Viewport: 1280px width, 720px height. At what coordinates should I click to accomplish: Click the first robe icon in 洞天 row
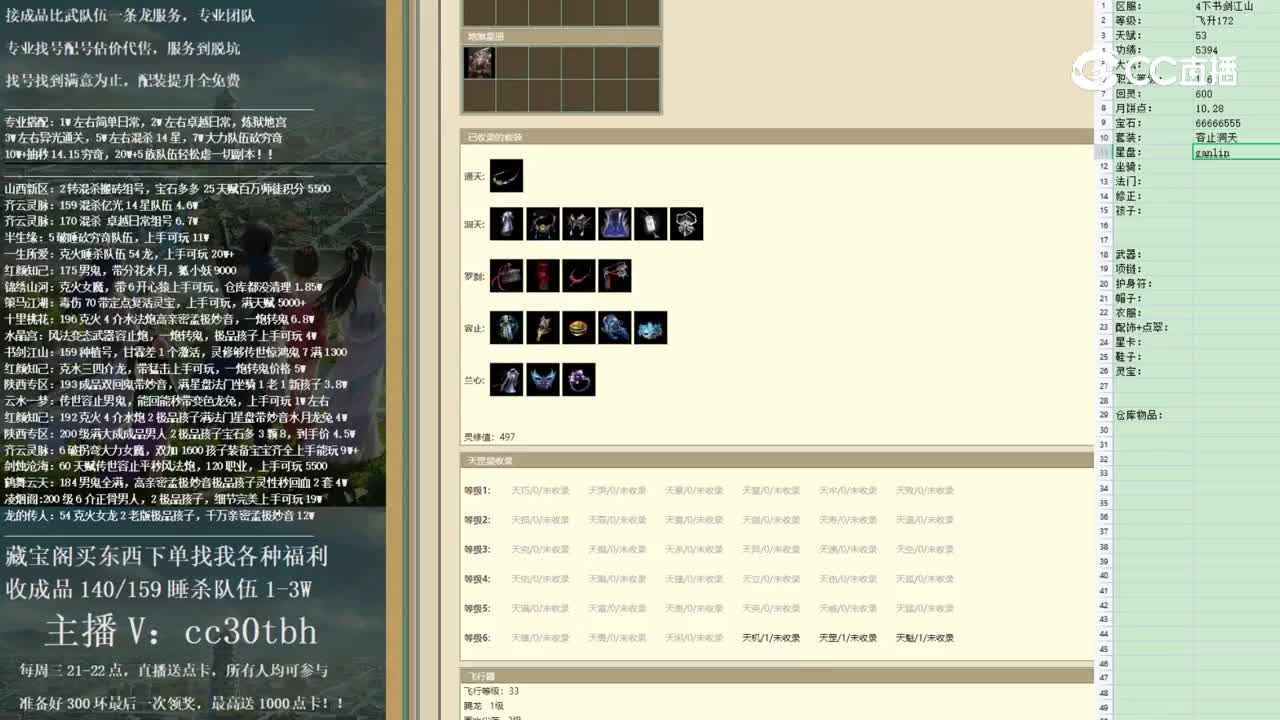[506, 224]
